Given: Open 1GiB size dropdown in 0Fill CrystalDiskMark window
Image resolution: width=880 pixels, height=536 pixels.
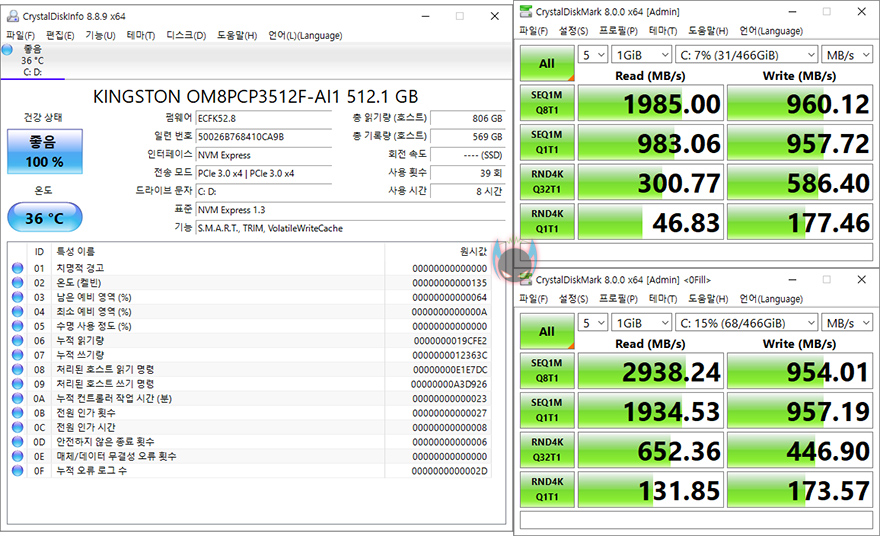Looking at the screenshot, I should point(641,323).
